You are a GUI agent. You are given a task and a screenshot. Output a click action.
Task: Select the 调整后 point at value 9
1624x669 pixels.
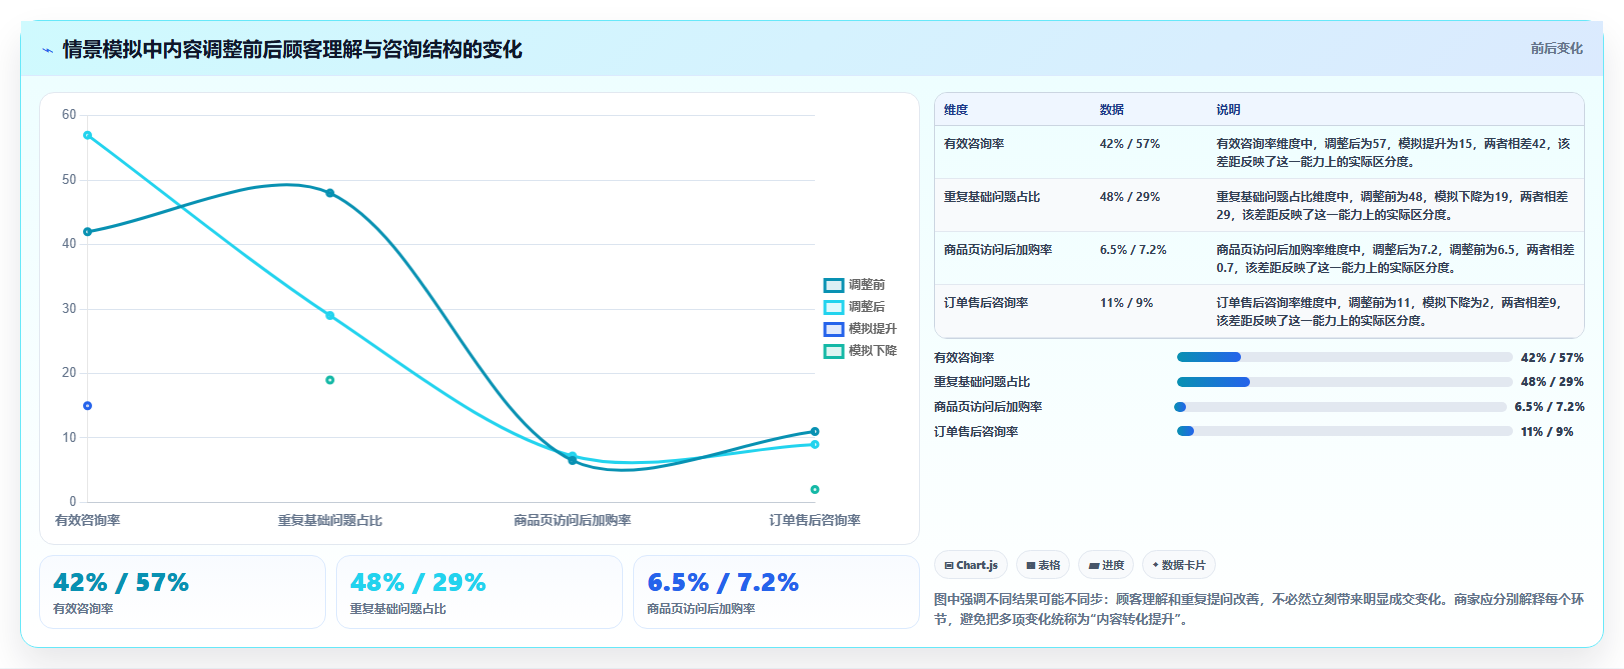tap(815, 445)
